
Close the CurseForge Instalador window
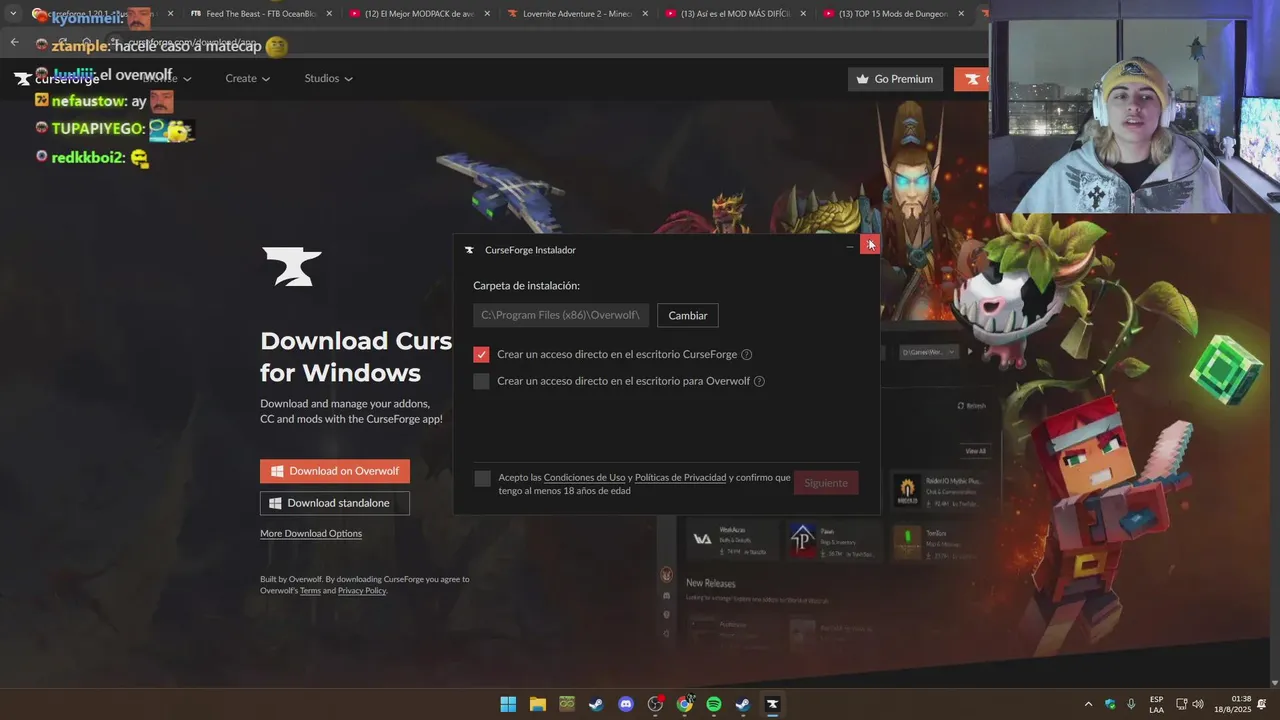click(x=870, y=245)
